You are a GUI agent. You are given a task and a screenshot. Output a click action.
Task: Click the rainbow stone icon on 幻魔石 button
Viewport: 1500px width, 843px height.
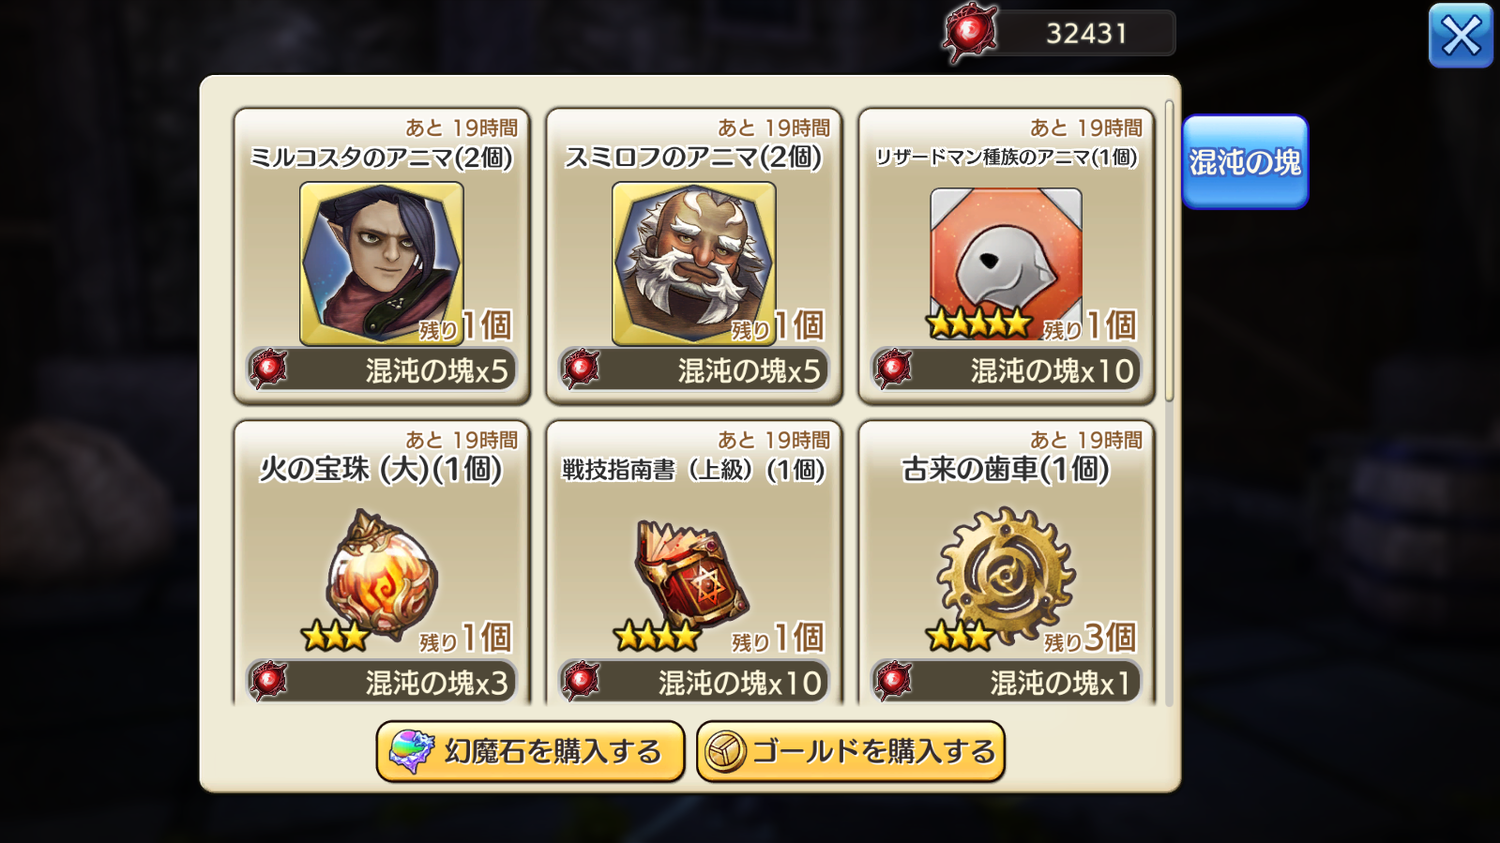[x=411, y=751]
